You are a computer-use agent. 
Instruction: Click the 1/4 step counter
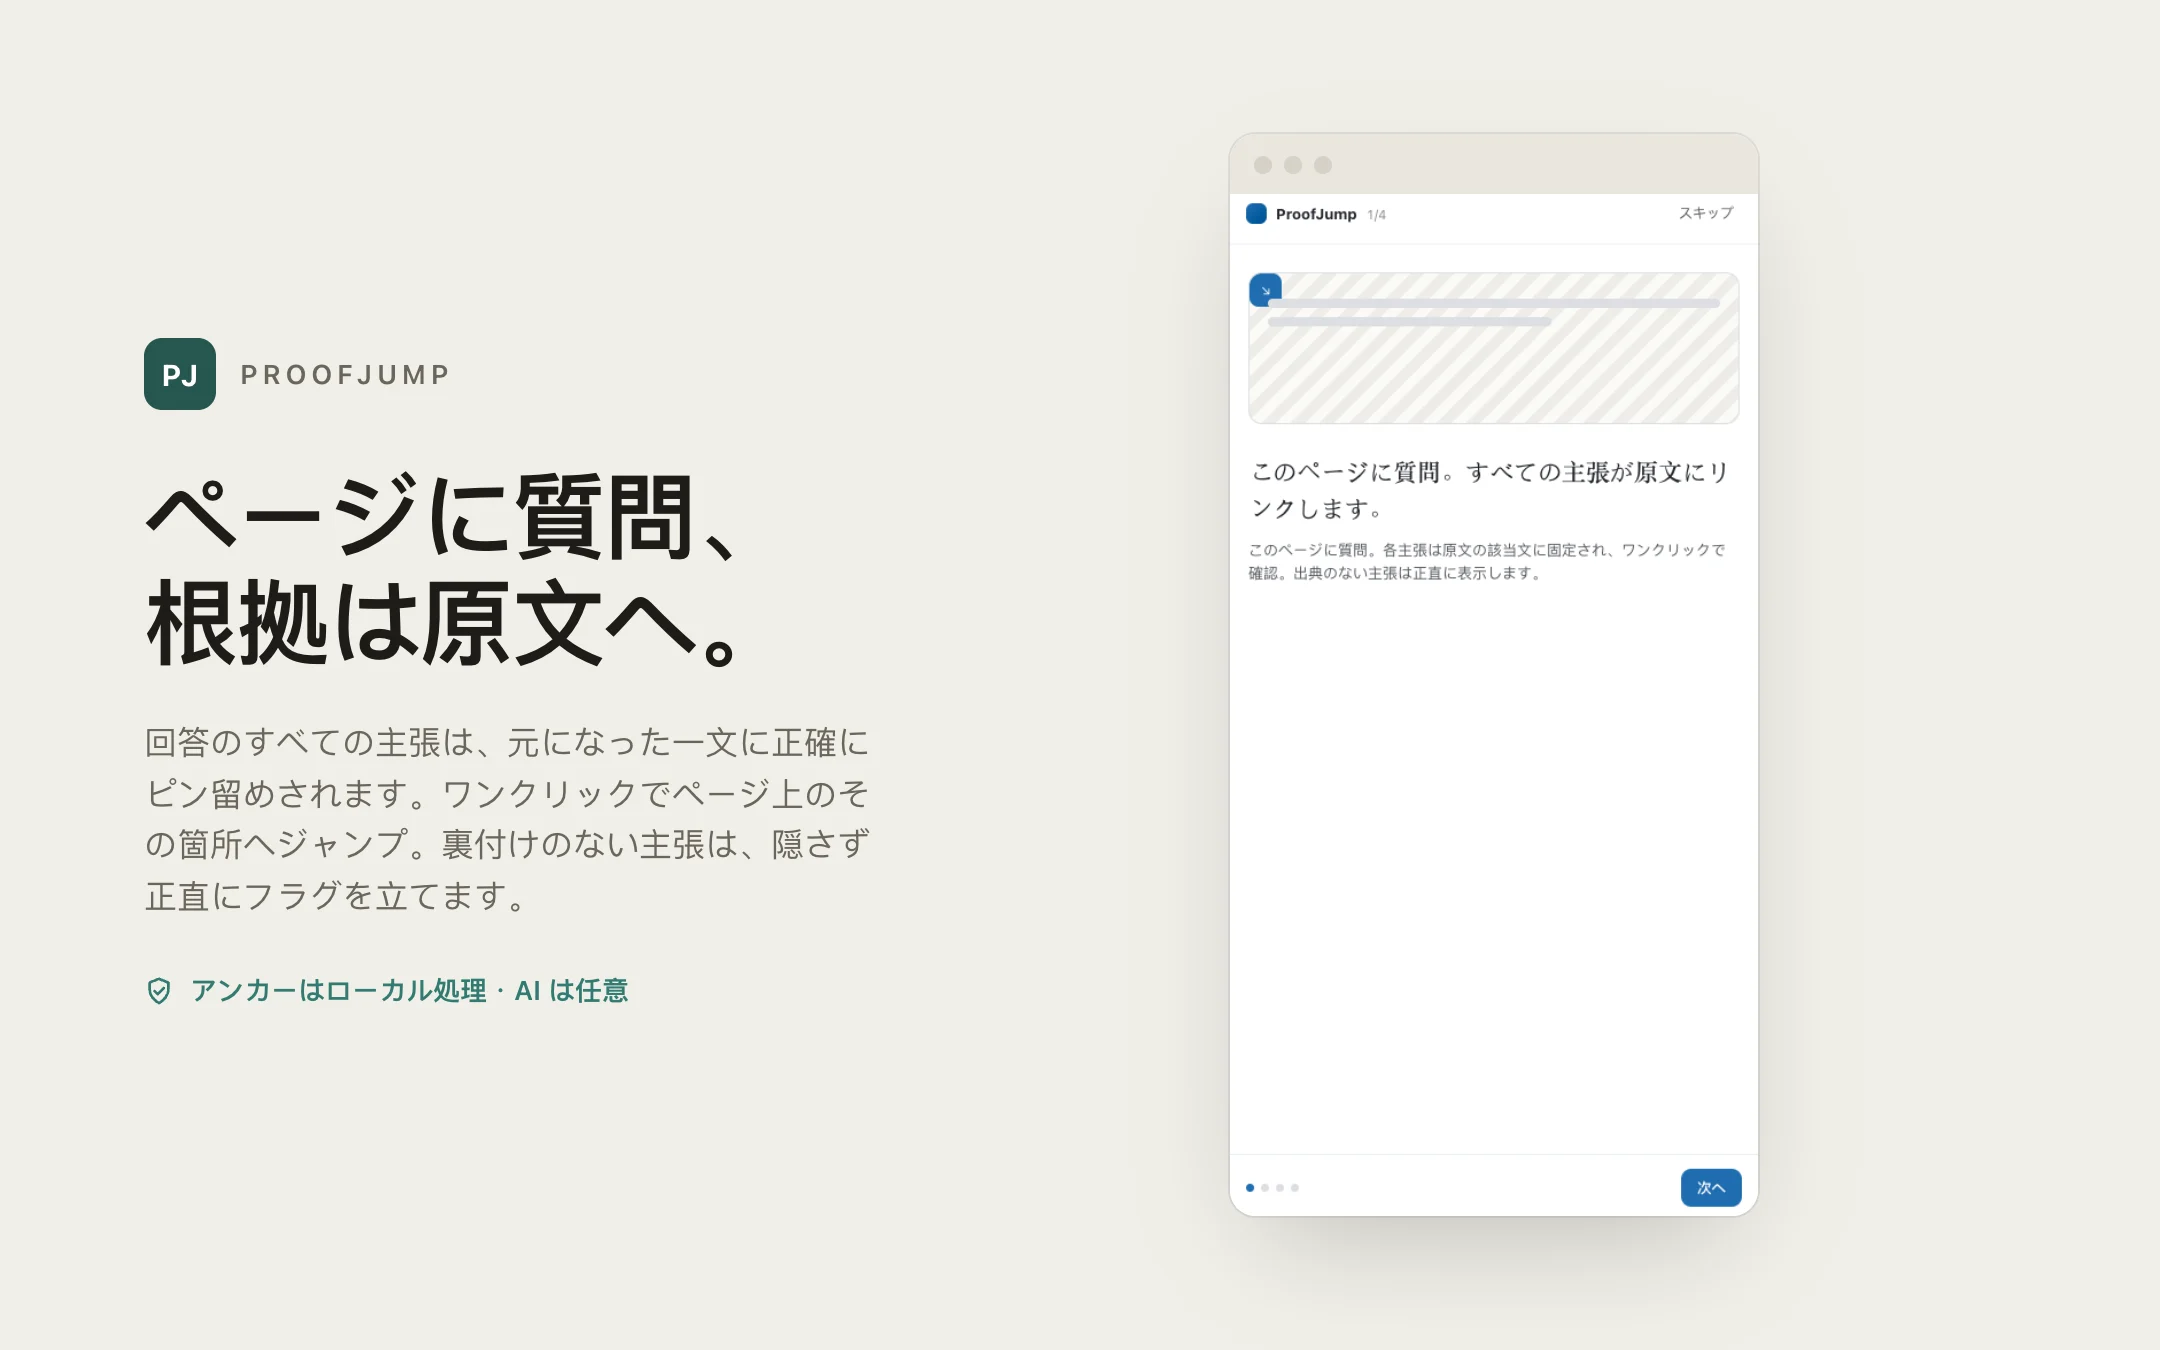[1377, 215]
